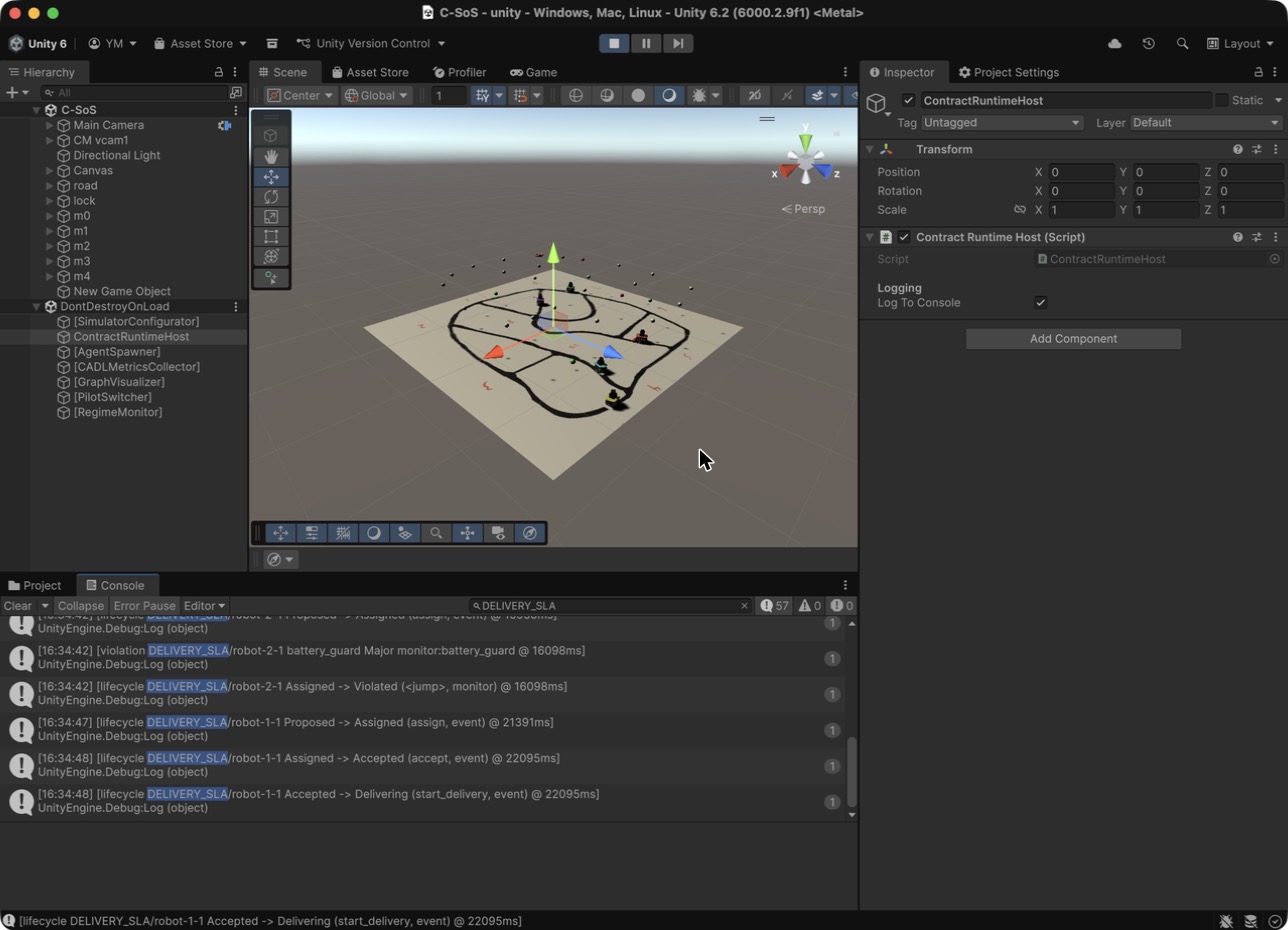Toggle the Static checkbox
The width and height of the screenshot is (1288, 930).
[1221, 100]
